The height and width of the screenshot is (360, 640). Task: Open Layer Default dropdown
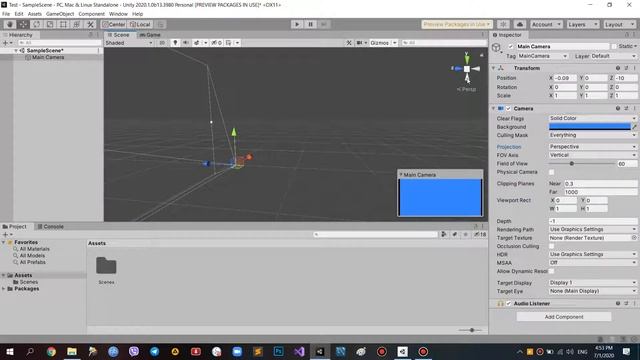613,56
